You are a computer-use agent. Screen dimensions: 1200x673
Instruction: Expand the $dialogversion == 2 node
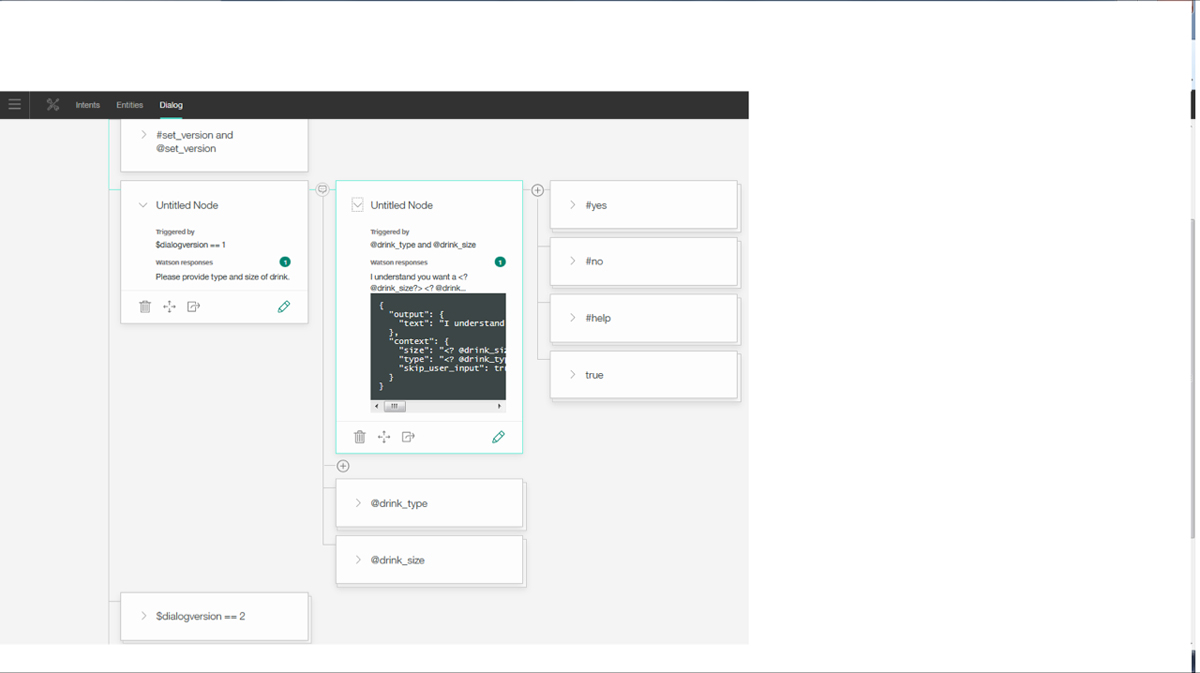pos(144,616)
